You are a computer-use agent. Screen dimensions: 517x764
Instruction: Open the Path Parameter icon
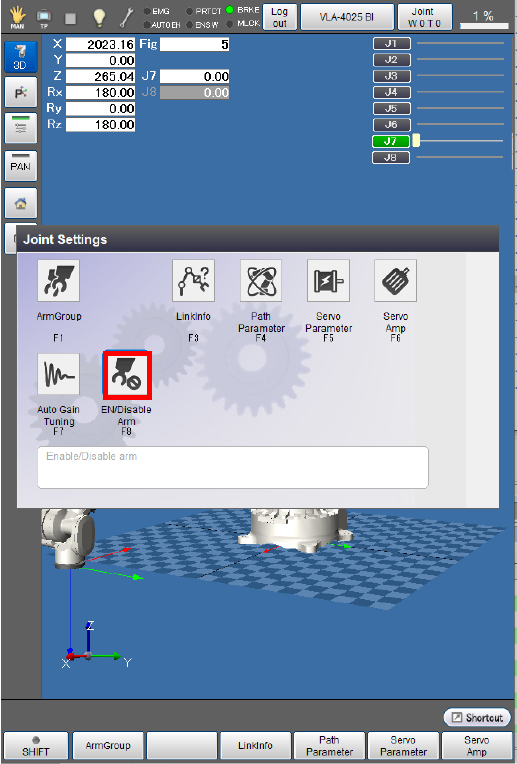(x=261, y=281)
